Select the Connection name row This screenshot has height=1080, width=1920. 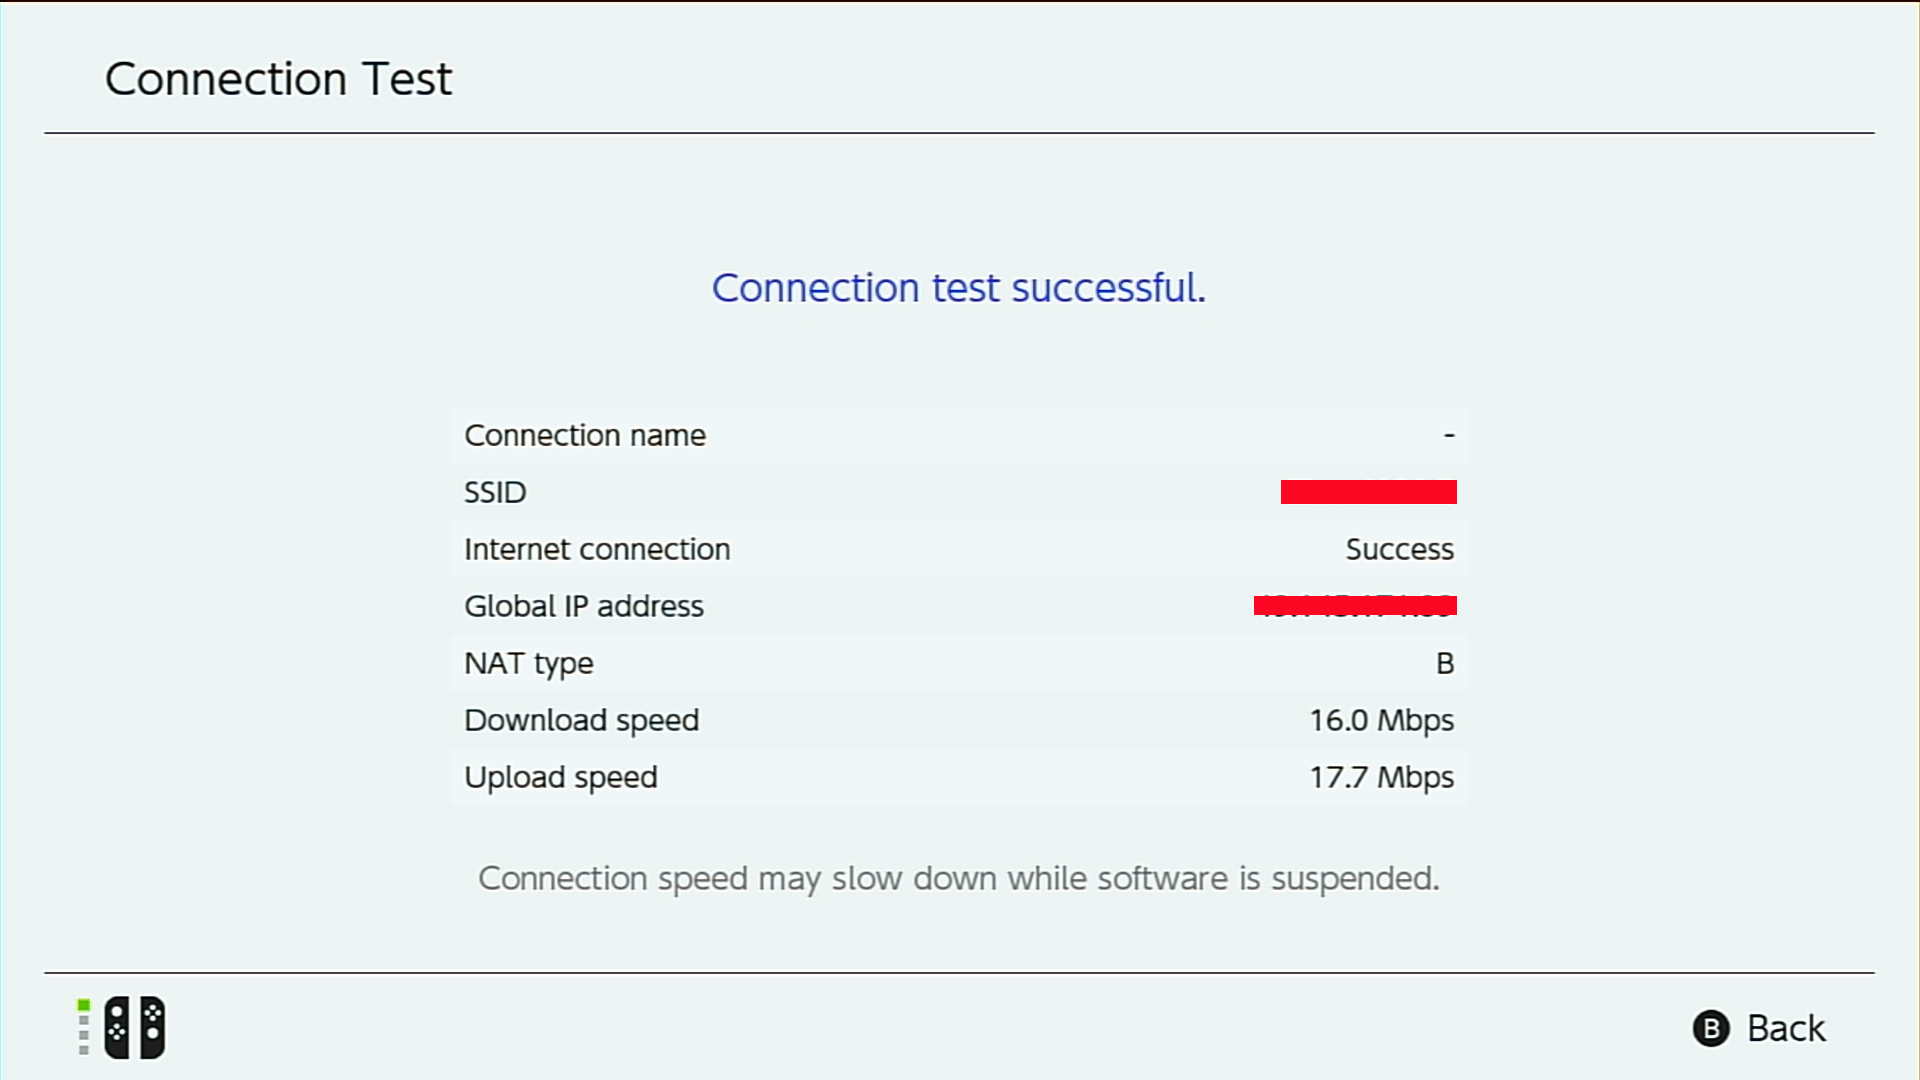[958, 435]
